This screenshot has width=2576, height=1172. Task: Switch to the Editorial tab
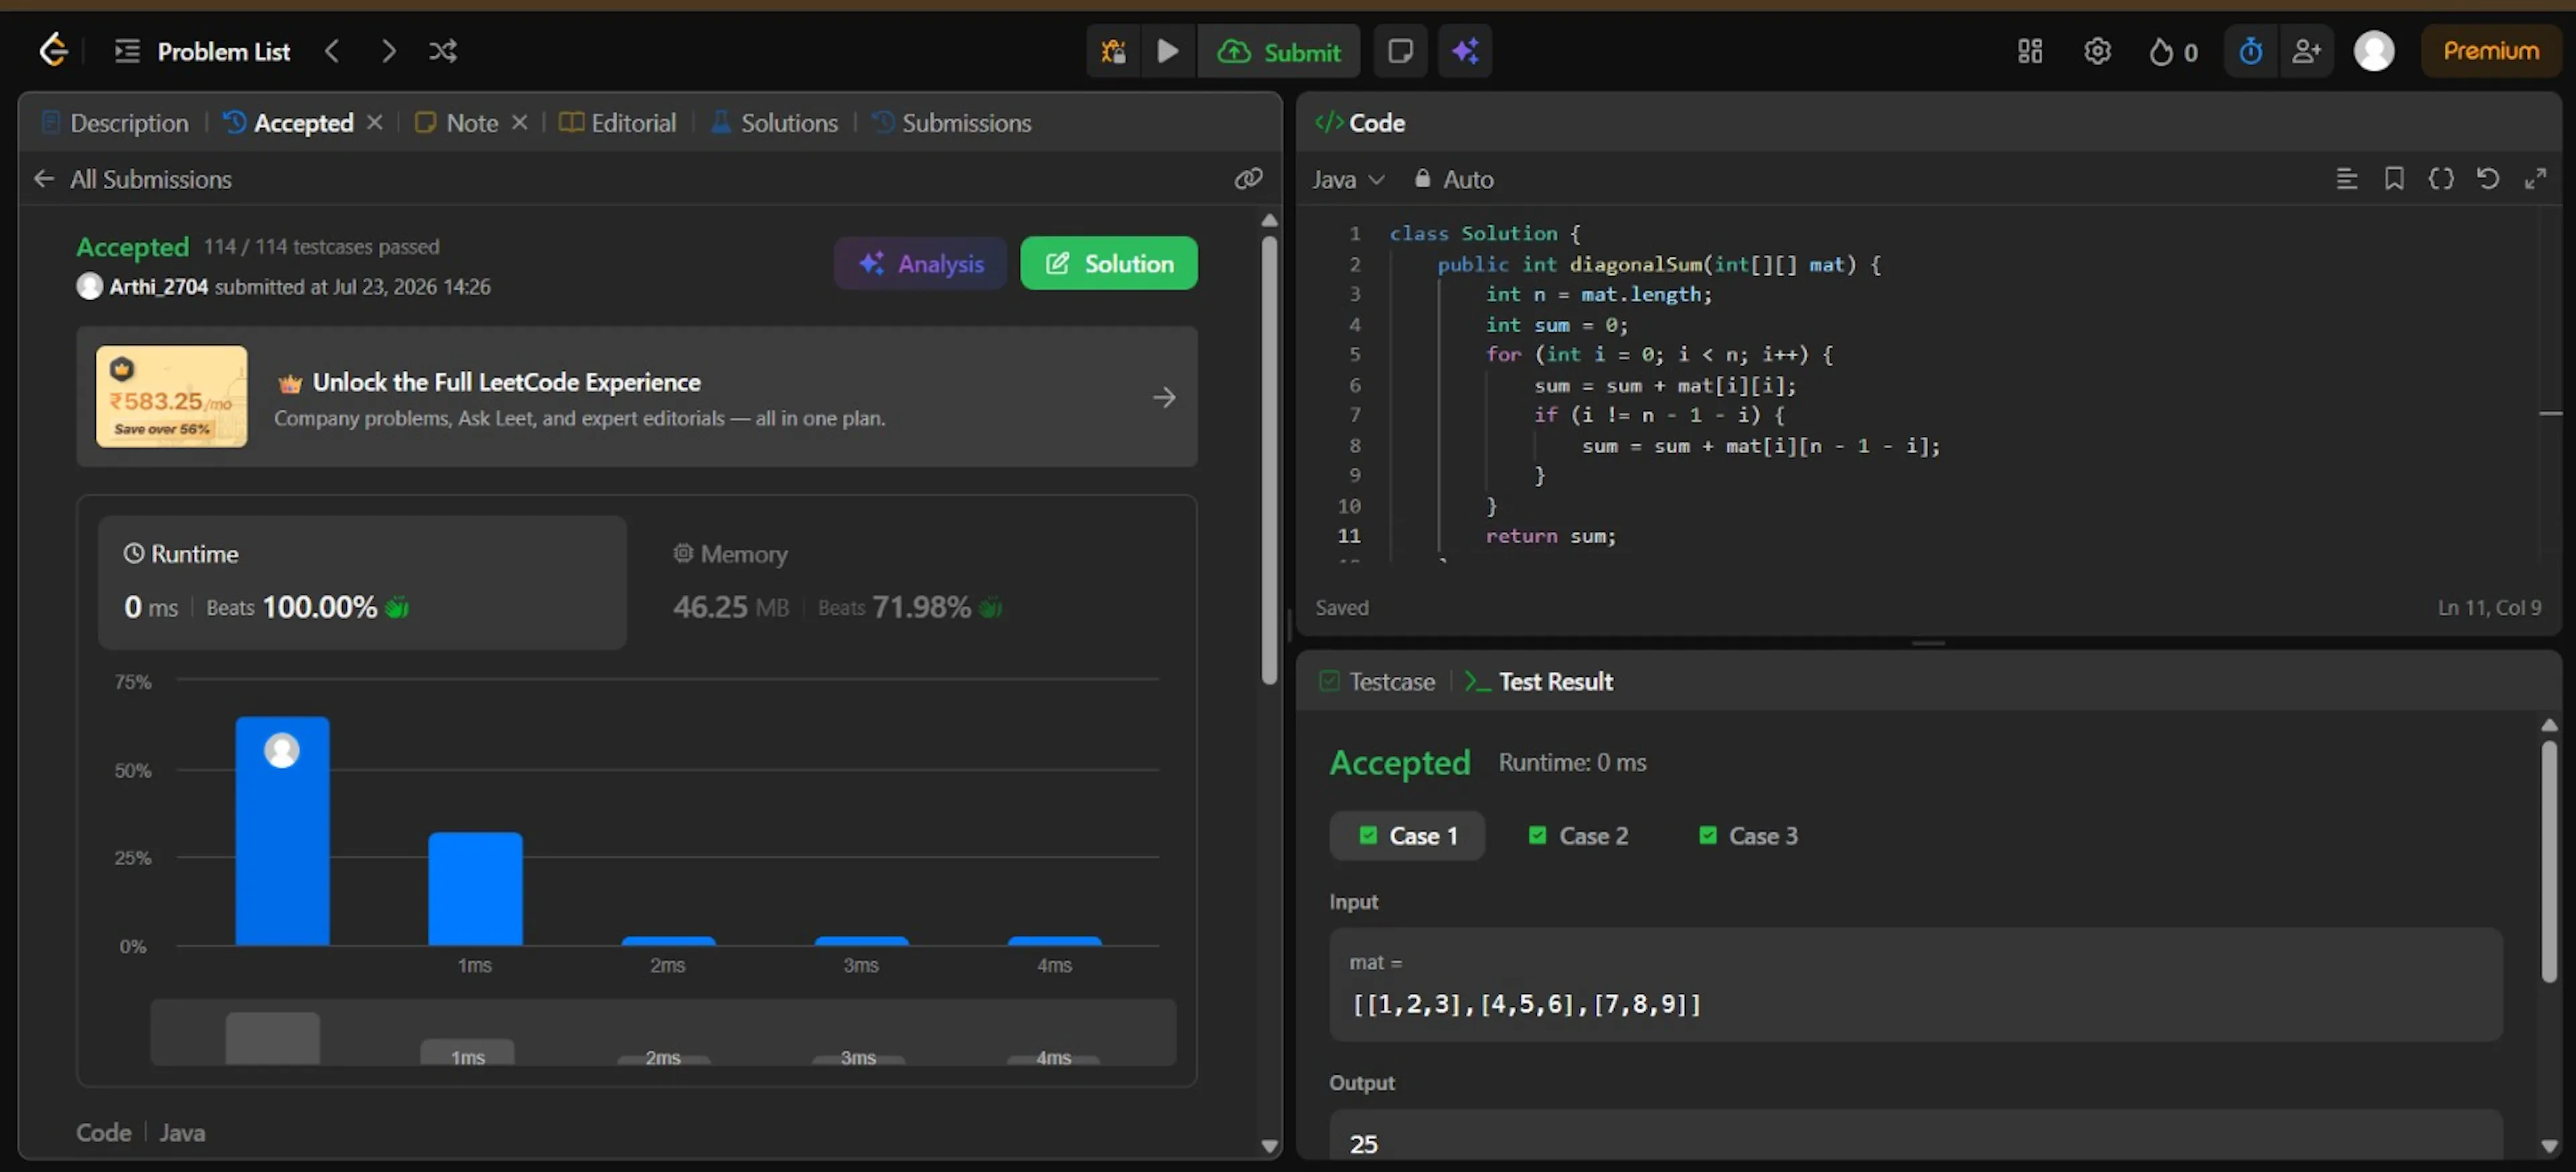click(x=618, y=123)
